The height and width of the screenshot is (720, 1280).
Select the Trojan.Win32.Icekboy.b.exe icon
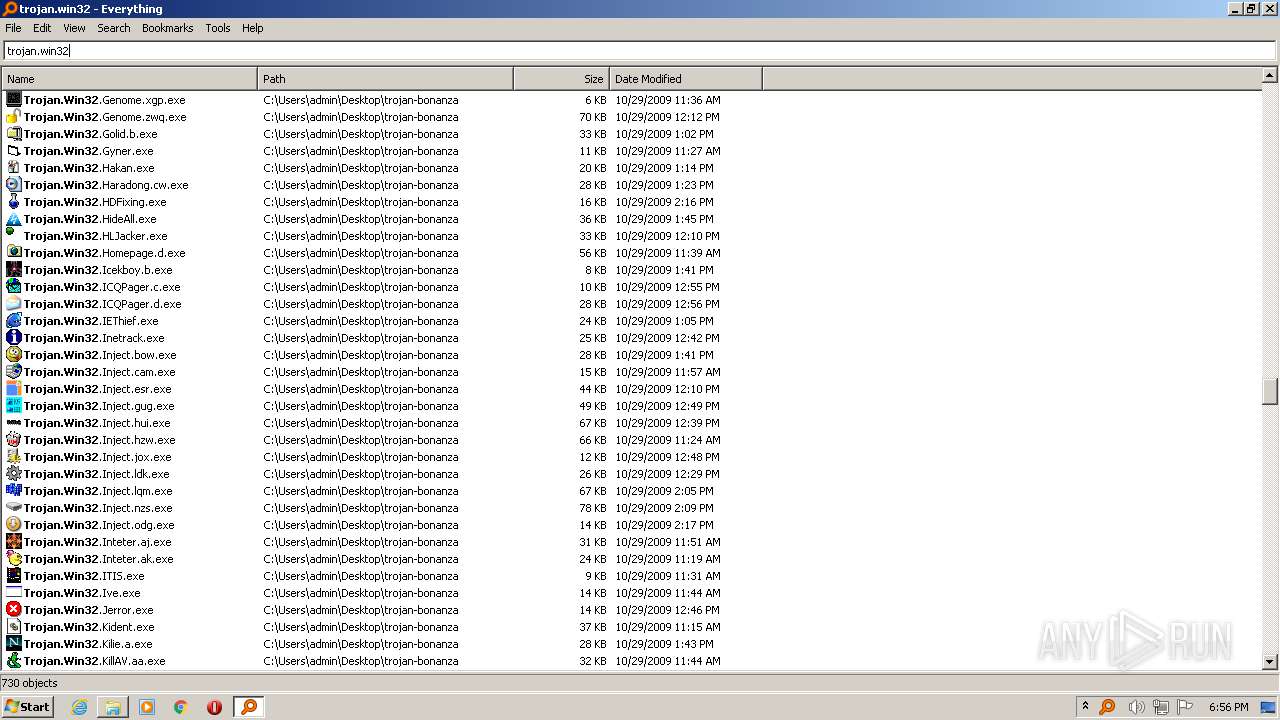(x=14, y=270)
